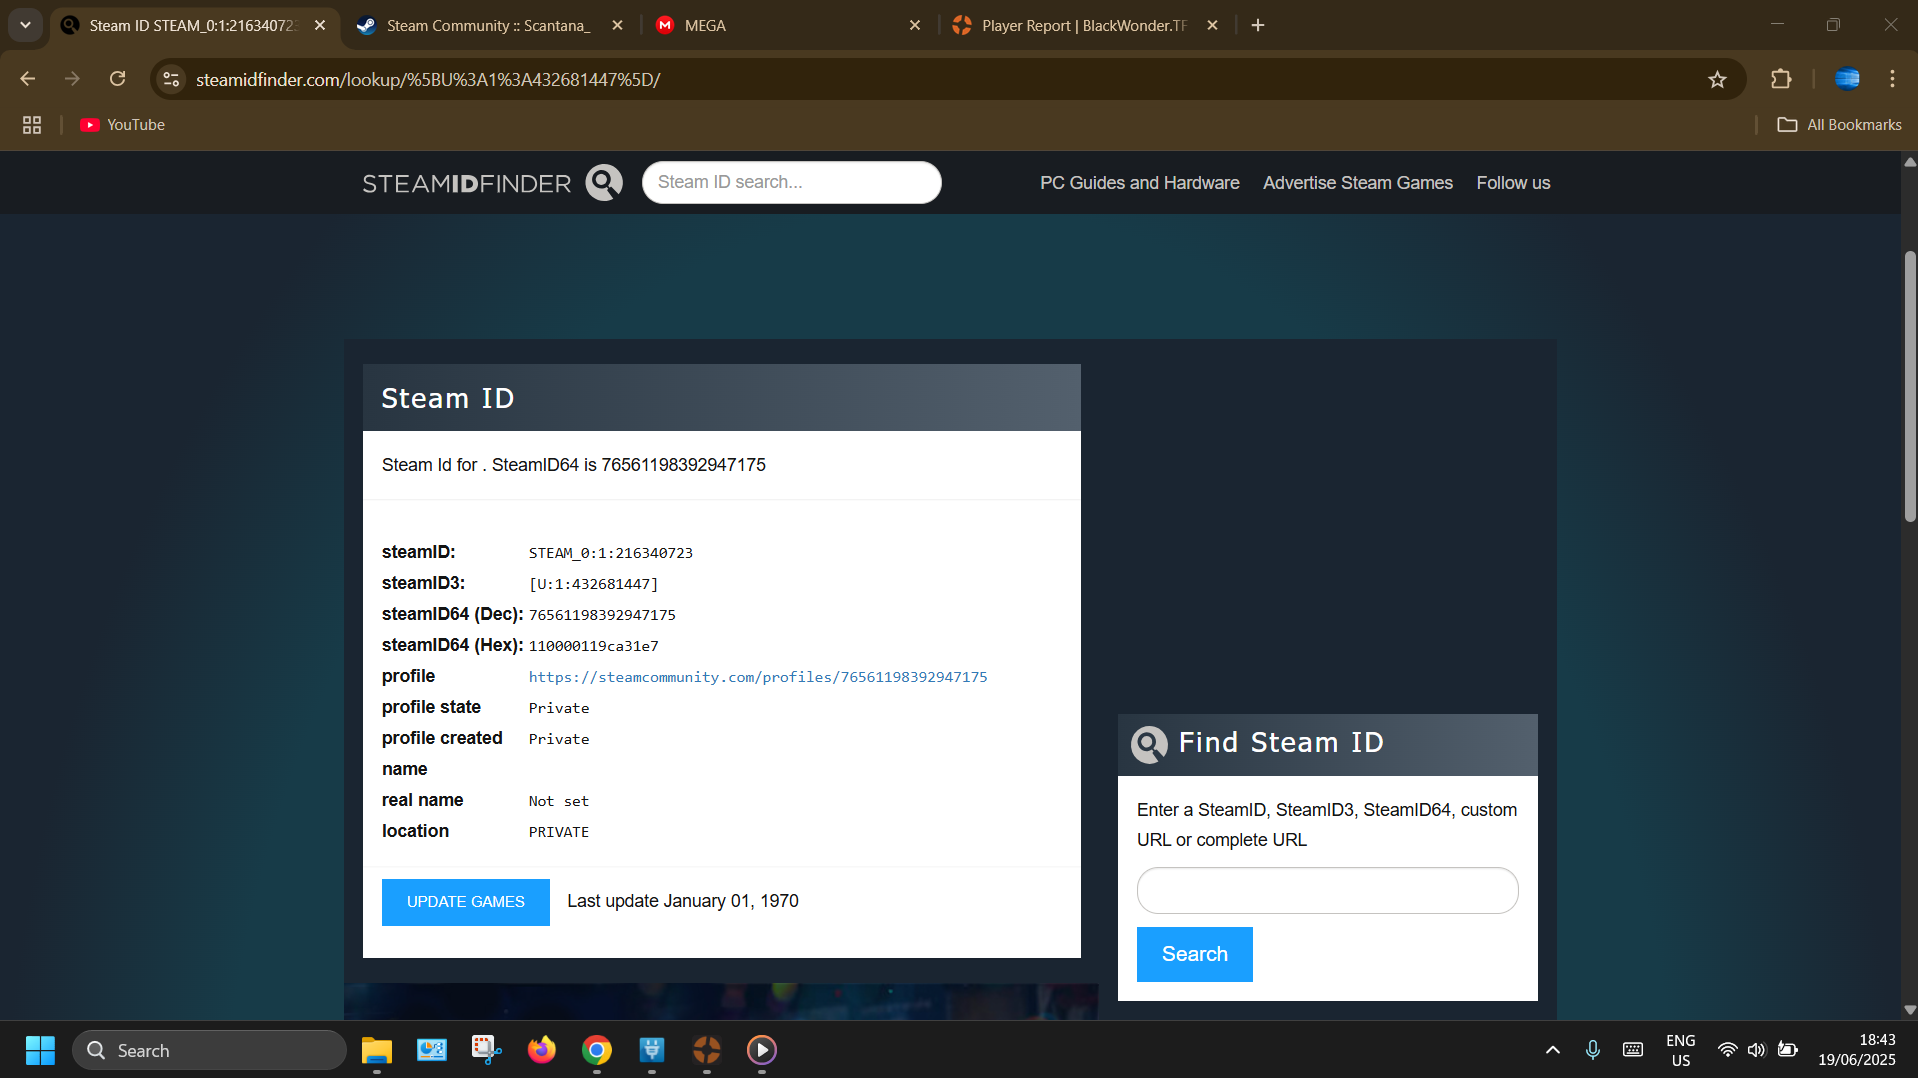The height and width of the screenshot is (1078, 1918).
Task: Click the blue Search button
Action: pos(1194,954)
